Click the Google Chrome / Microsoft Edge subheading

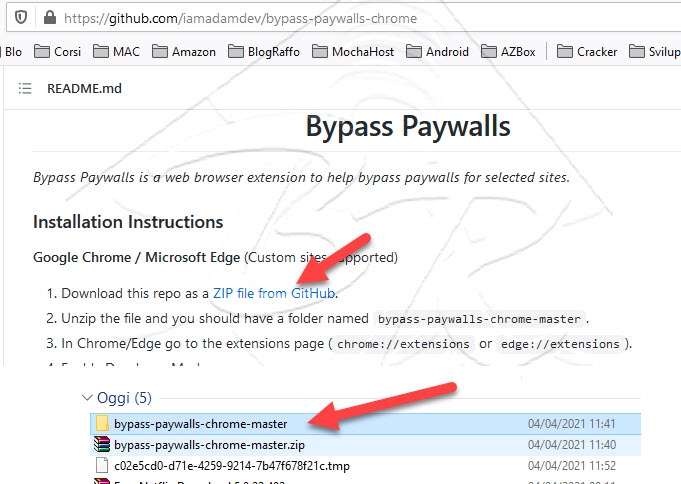click(136, 257)
